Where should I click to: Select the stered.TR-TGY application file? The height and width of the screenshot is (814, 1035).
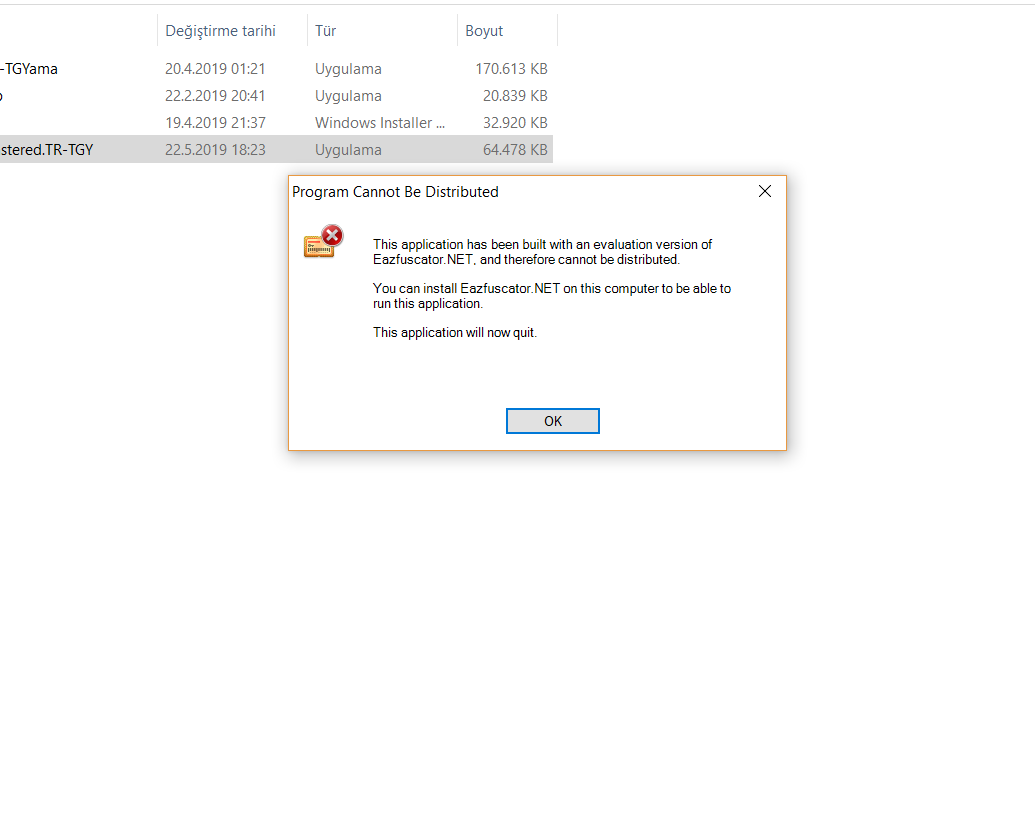point(276,150)
